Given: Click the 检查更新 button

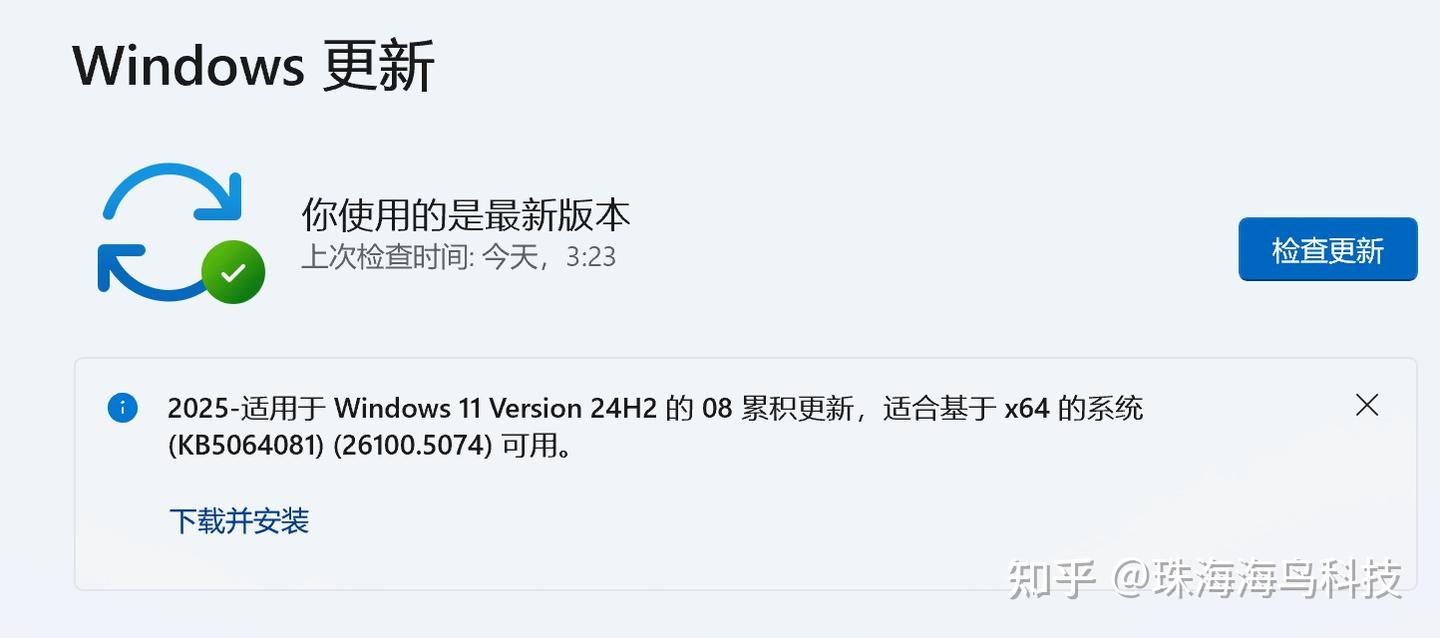Looking at the screenshot, I should click(1327, 249).
